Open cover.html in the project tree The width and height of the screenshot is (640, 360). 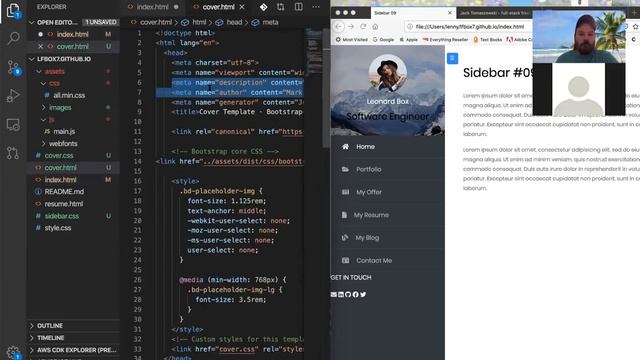[x=60, y=168]
